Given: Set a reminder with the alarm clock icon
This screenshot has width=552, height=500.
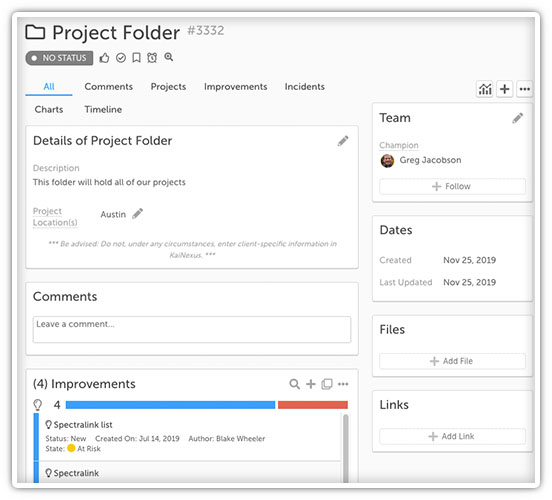Looking at the screenshot, I should click(x=152, y=58).
